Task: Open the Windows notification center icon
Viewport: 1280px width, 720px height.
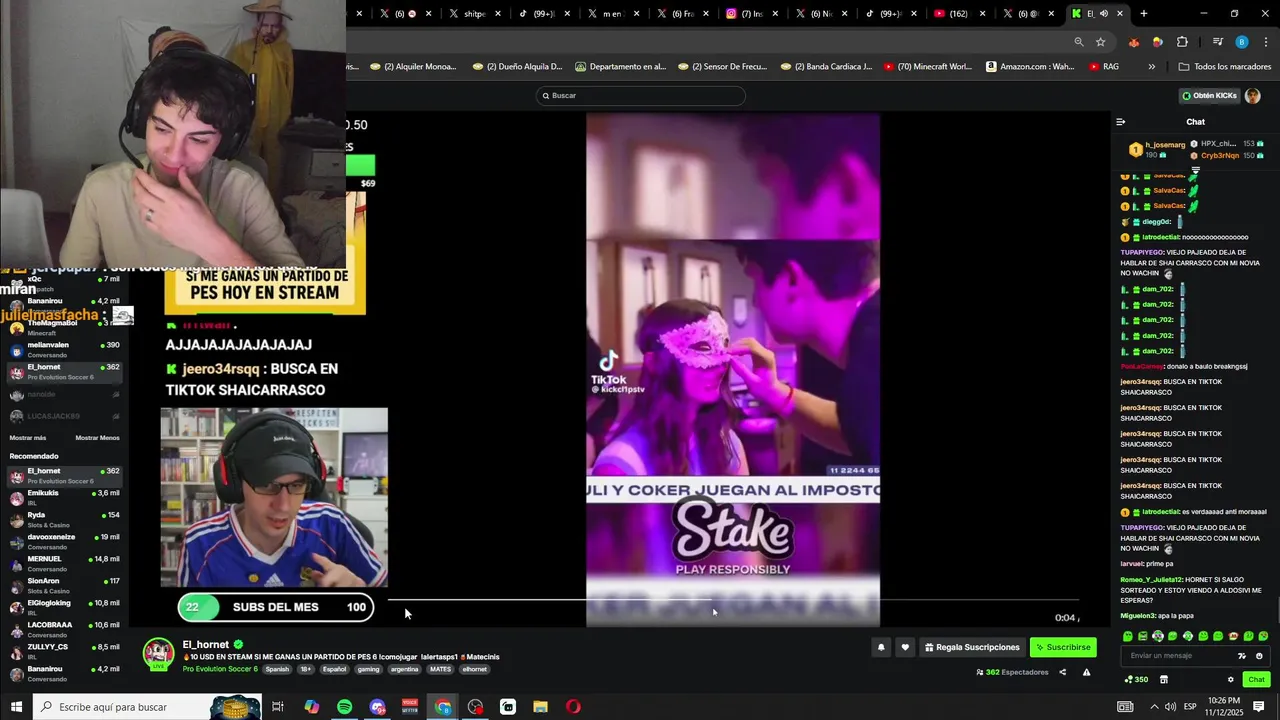Action: (1259, 707)
